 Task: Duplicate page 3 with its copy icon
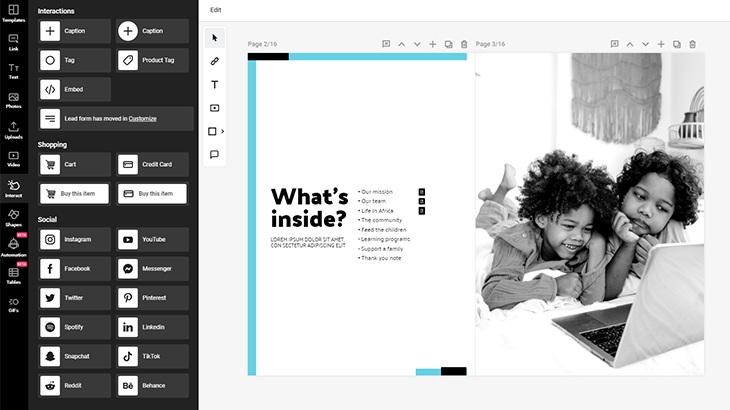[677, 44]
